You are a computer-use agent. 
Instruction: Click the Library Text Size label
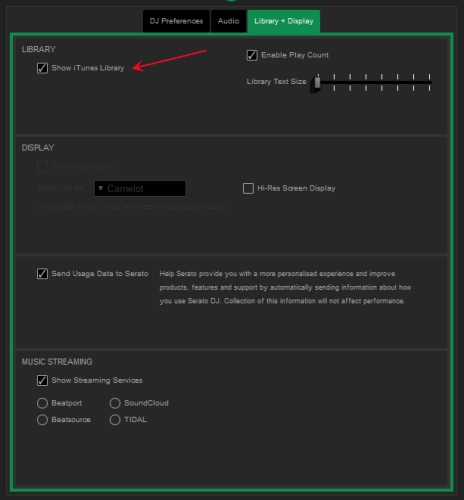pos(276,82)
